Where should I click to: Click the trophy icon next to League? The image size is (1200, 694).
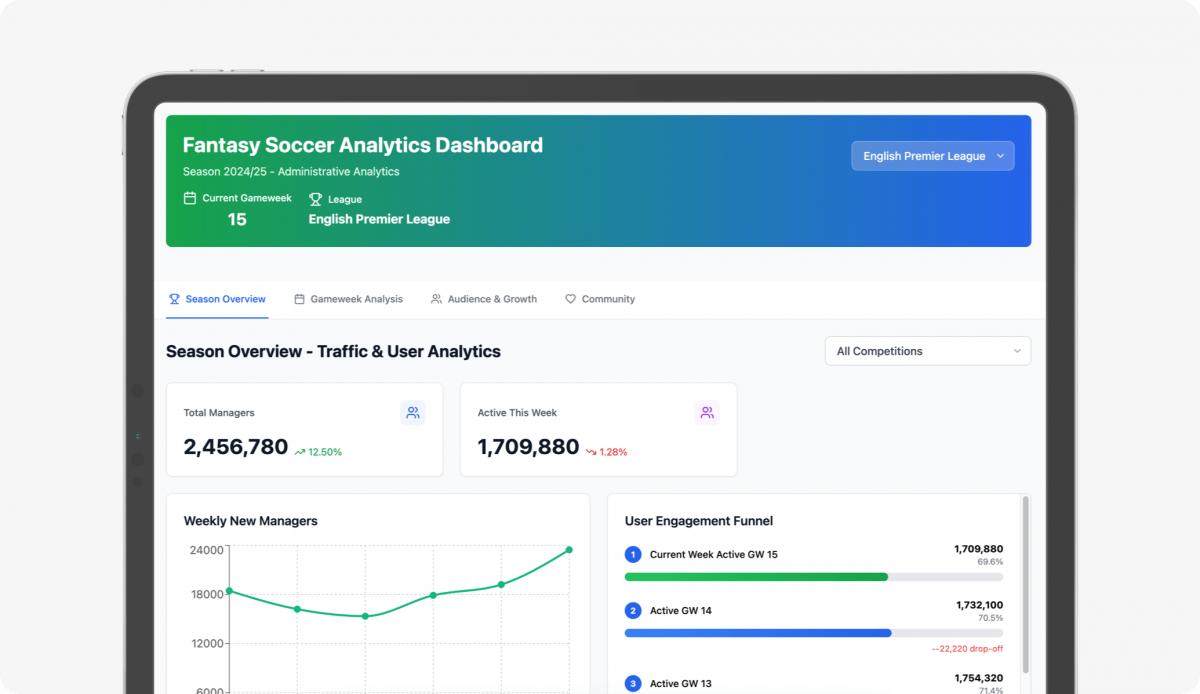pos(315,199)
